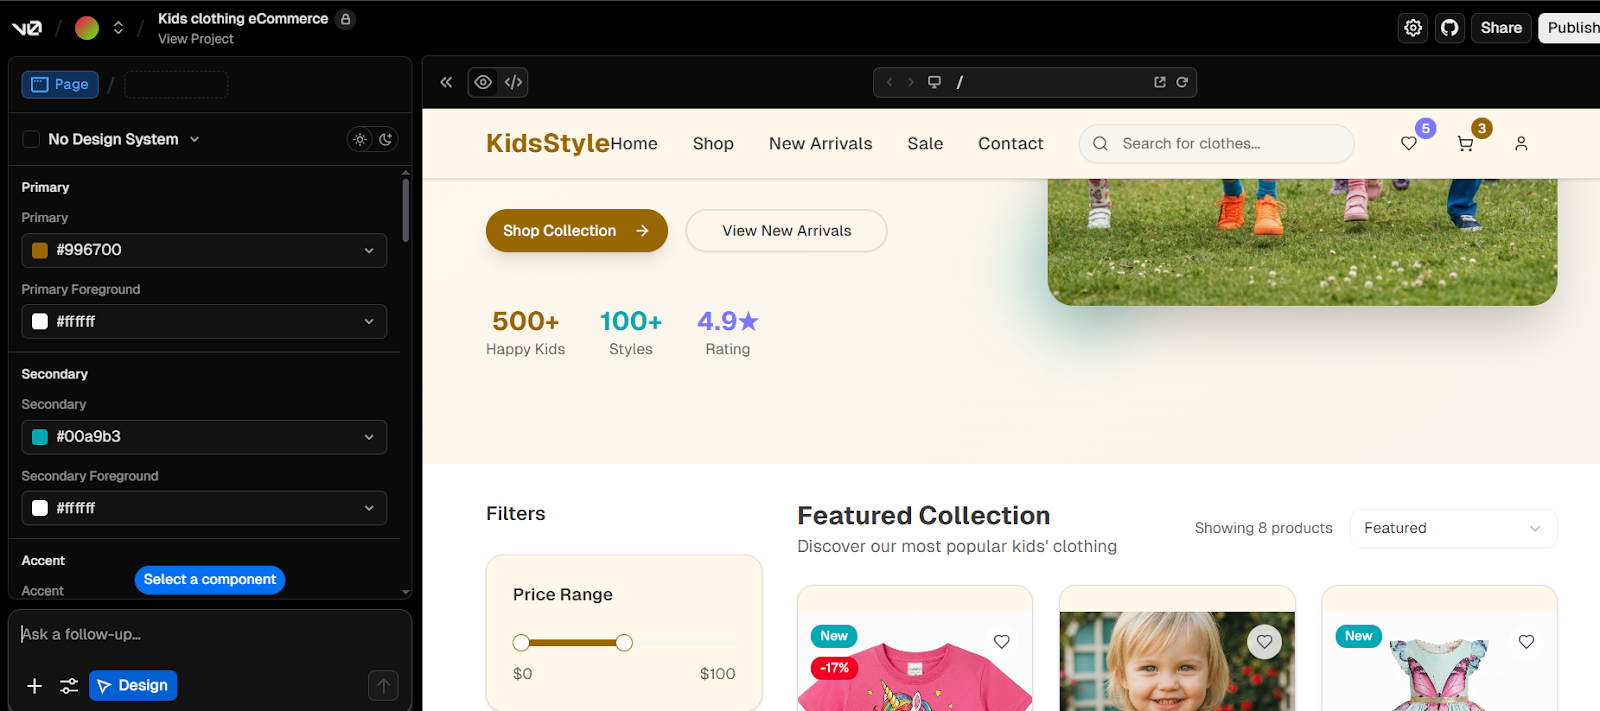Go to New Arrivals nav item
Image resolution: width=1600 pixels, height=711 pixels.
[820, 144]
